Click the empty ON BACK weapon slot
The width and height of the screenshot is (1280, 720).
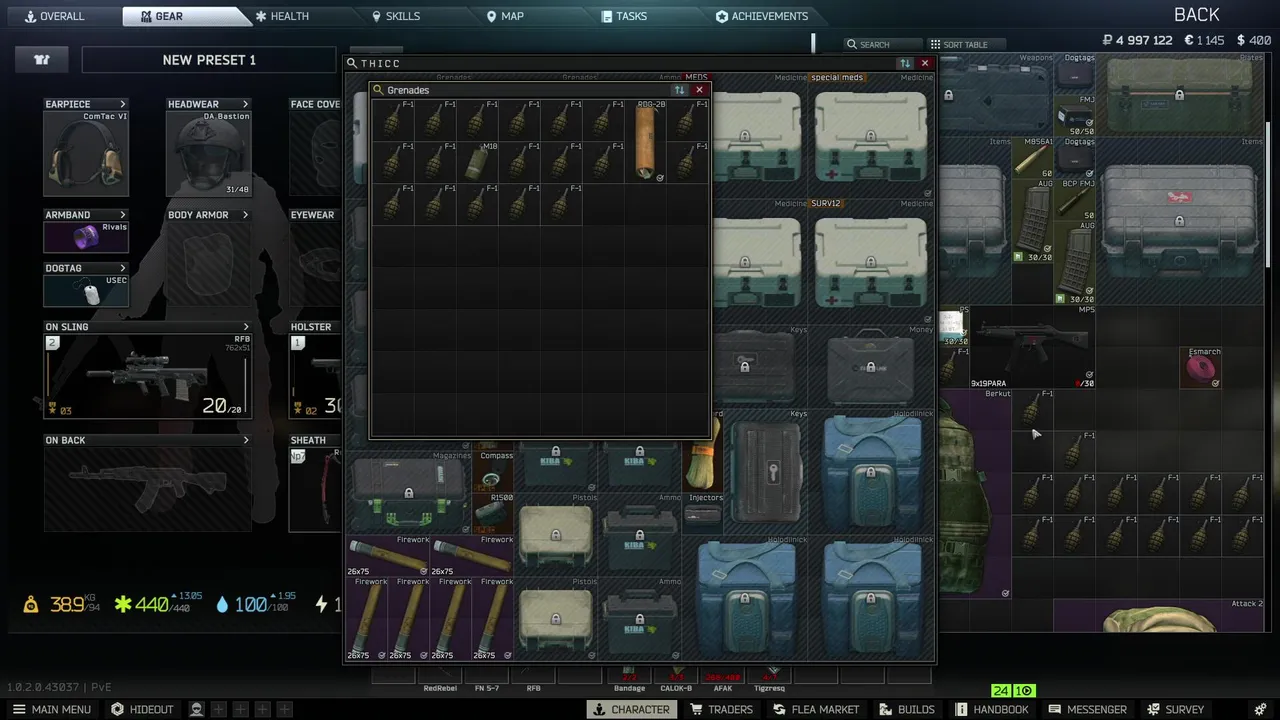[x=148, y=489]
